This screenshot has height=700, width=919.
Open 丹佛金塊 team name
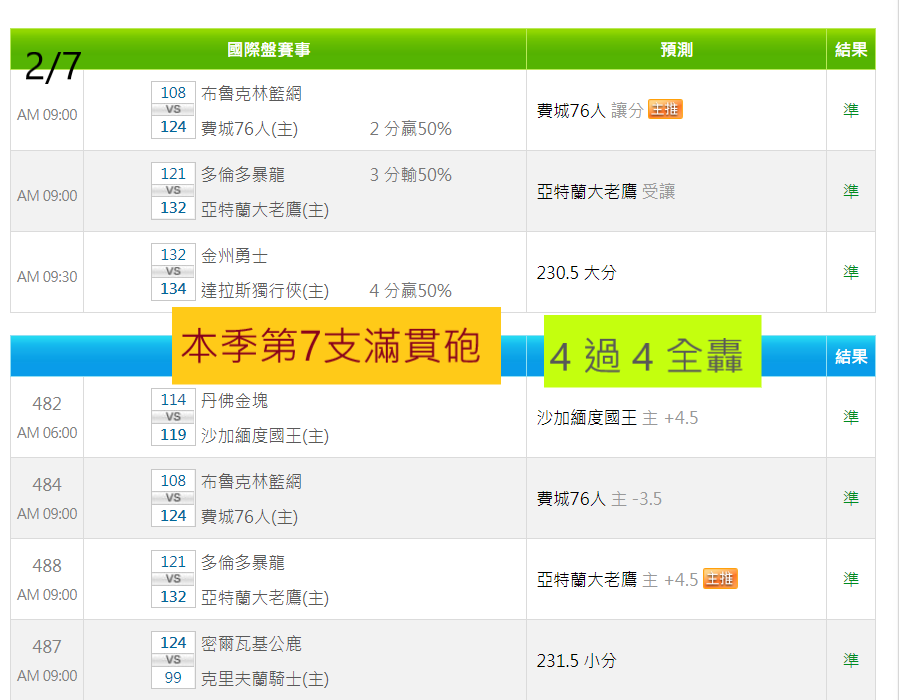click(234, 400)
